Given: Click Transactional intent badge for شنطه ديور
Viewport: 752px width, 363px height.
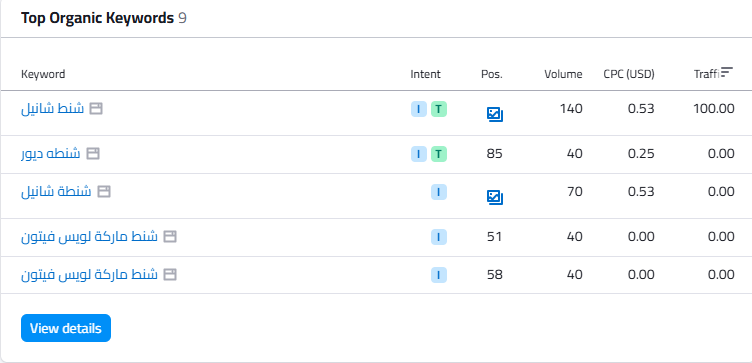Looking at the screenshot, I should coord(439,154).
